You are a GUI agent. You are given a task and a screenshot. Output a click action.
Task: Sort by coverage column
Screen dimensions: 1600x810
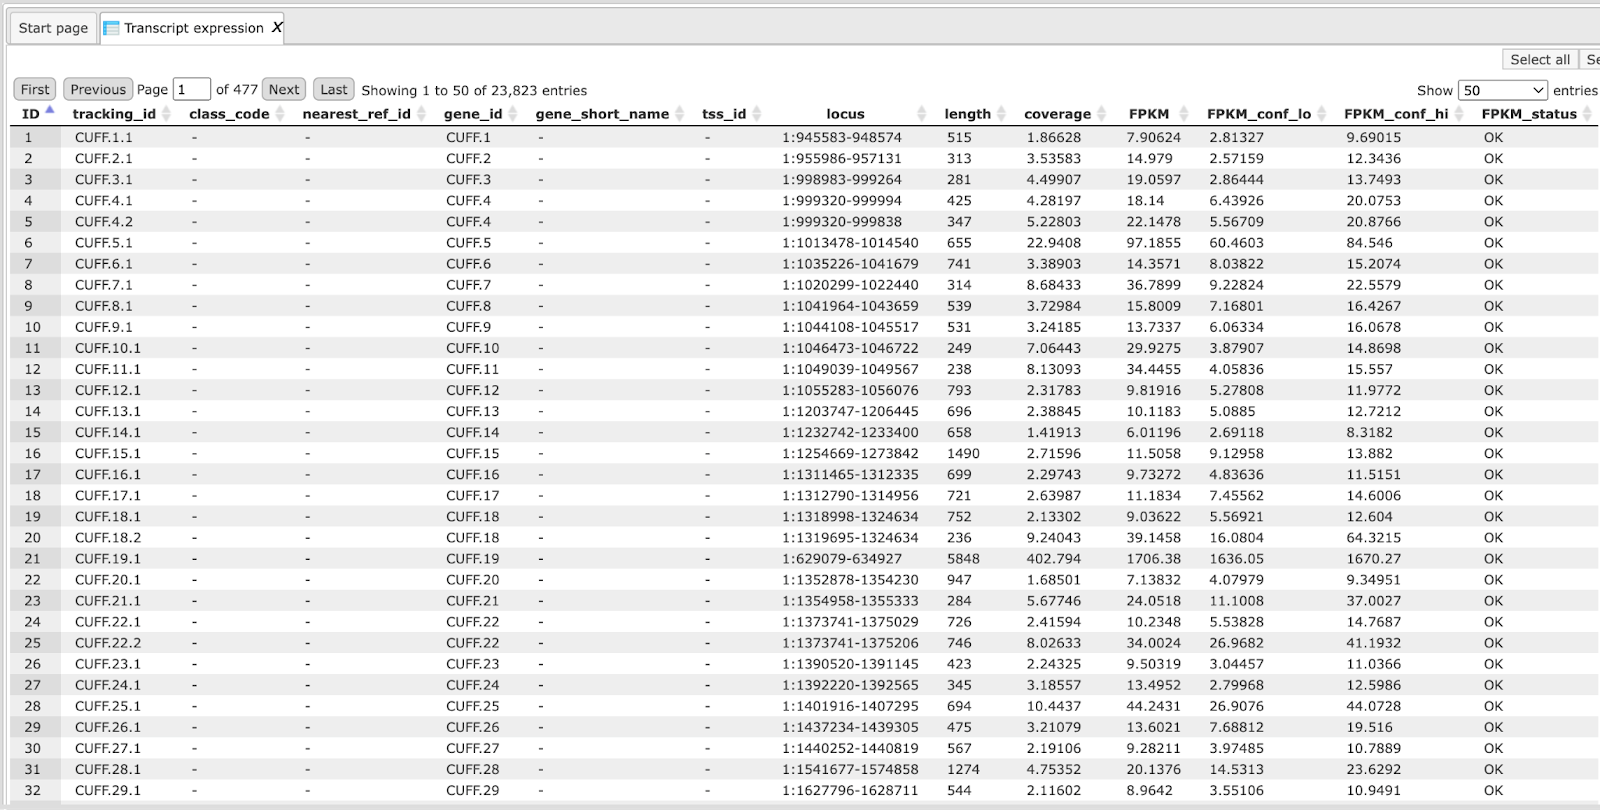pos(1057,114)
